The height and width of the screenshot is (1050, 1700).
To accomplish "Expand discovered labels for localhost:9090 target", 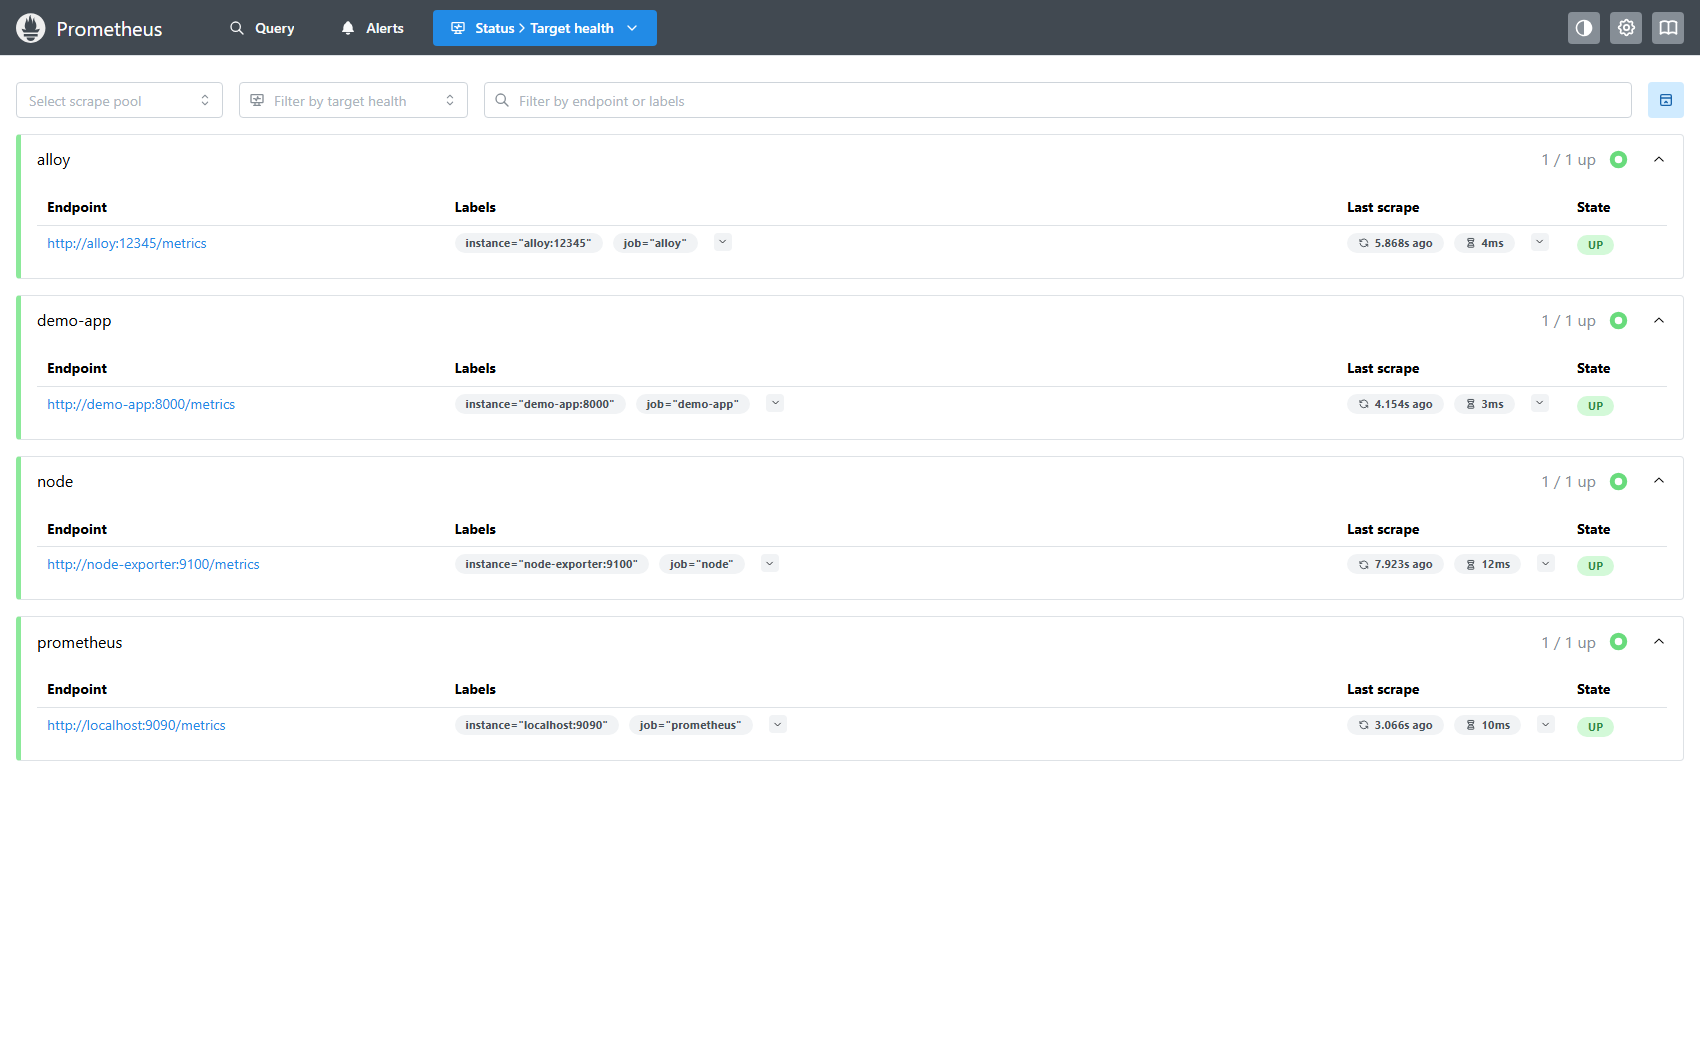I will coord(778,724).
